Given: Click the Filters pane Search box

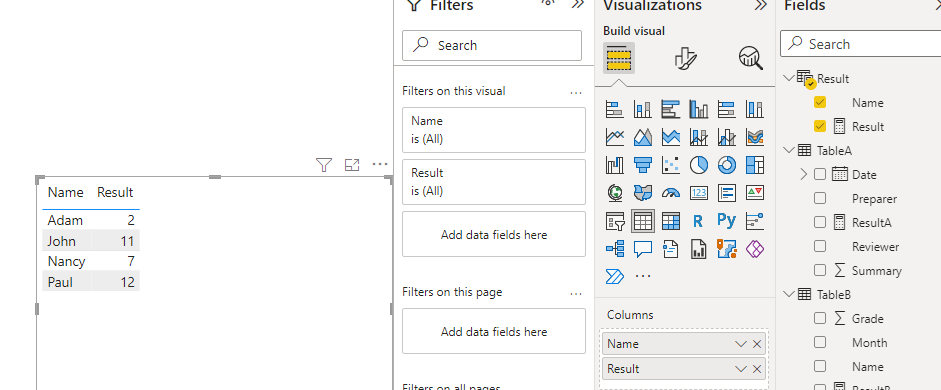Looking at the screenshot, I should 492,46.
